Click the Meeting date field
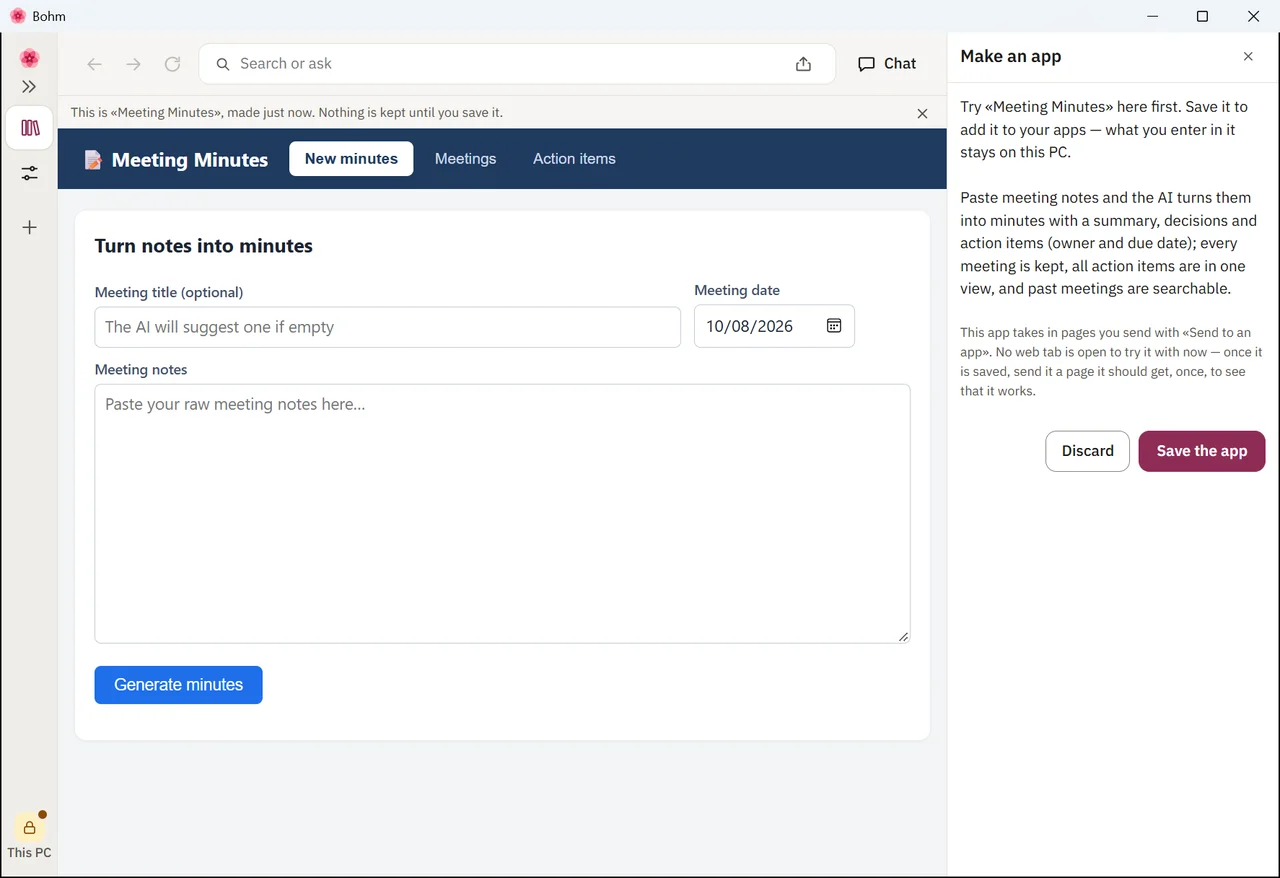Viewport: 1280px width, 878px height. (774, 326)
